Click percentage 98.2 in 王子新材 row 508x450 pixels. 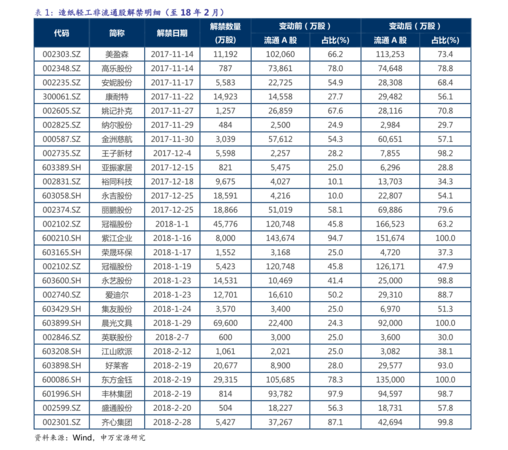[x=445, y=153]
